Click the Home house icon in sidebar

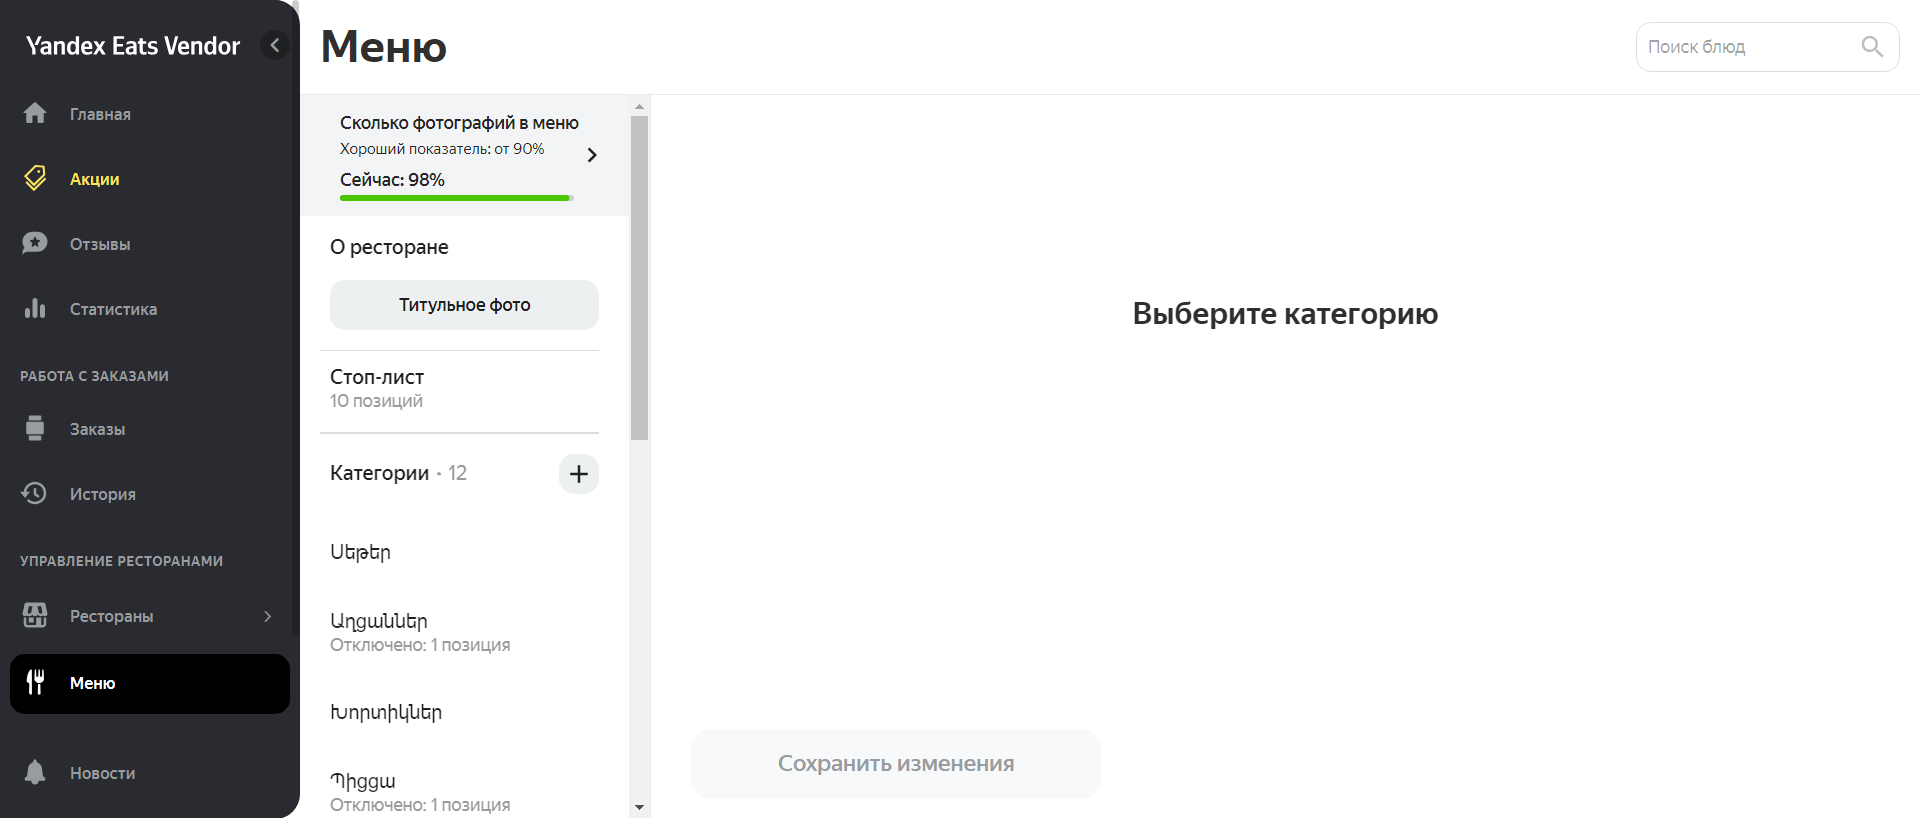(x=35, y=114)
